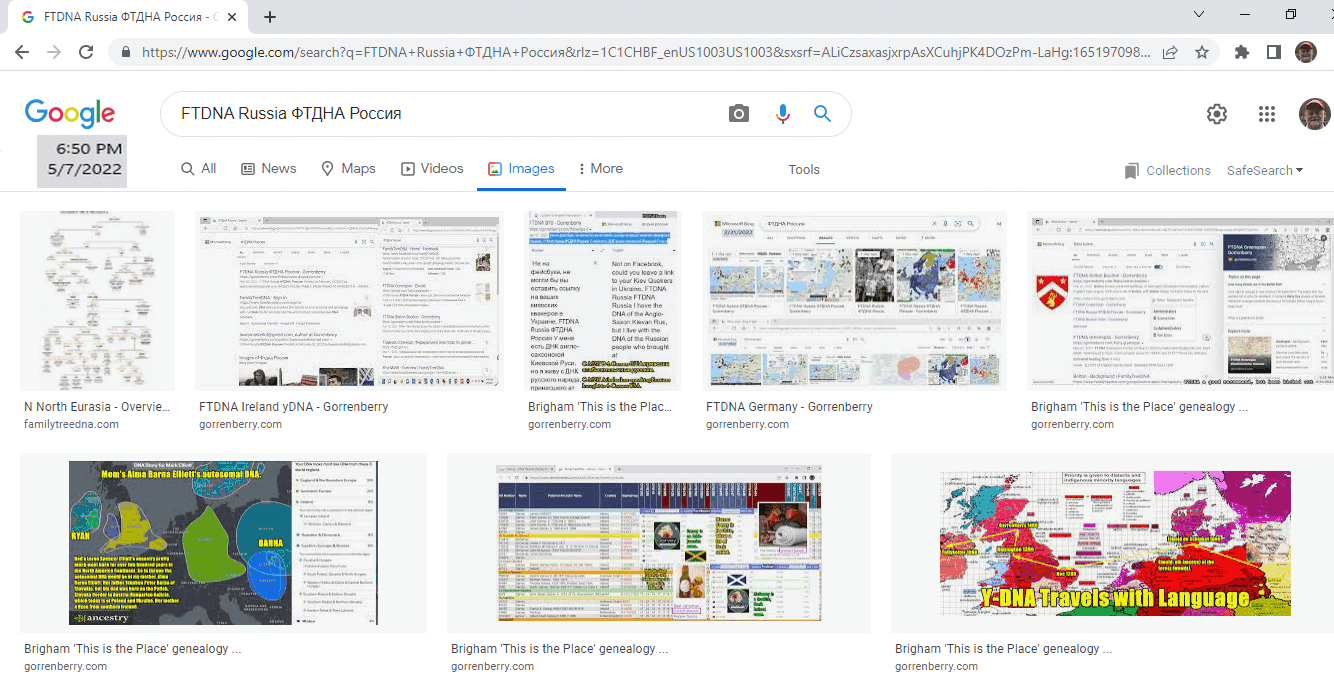The width and height of the screenshot is (1334, 689).
Task: Start voice search with the microphone
Action: click(x=783, y=114)
